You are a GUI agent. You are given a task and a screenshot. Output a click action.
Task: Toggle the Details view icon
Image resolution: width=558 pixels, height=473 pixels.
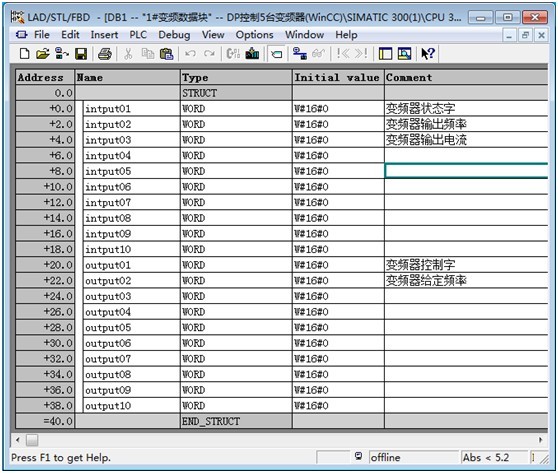click(x=404, y=54)
